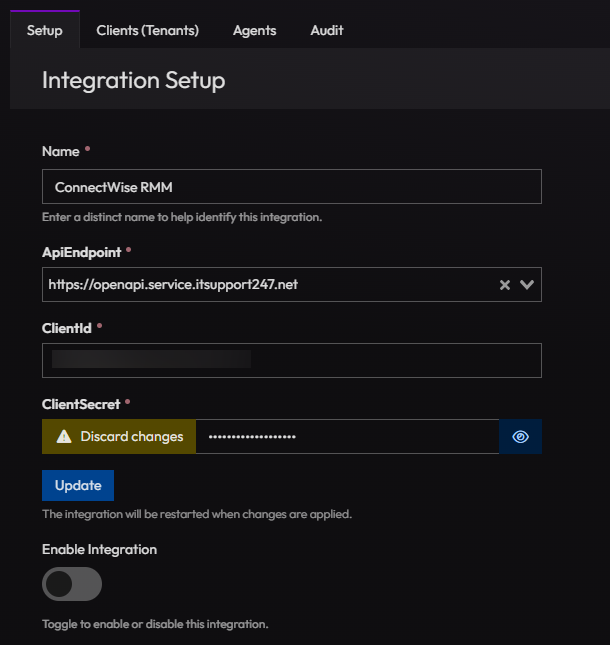This screenshot has width=610, height=645.
Task: Click the Update button
Action: coord(78,485)
